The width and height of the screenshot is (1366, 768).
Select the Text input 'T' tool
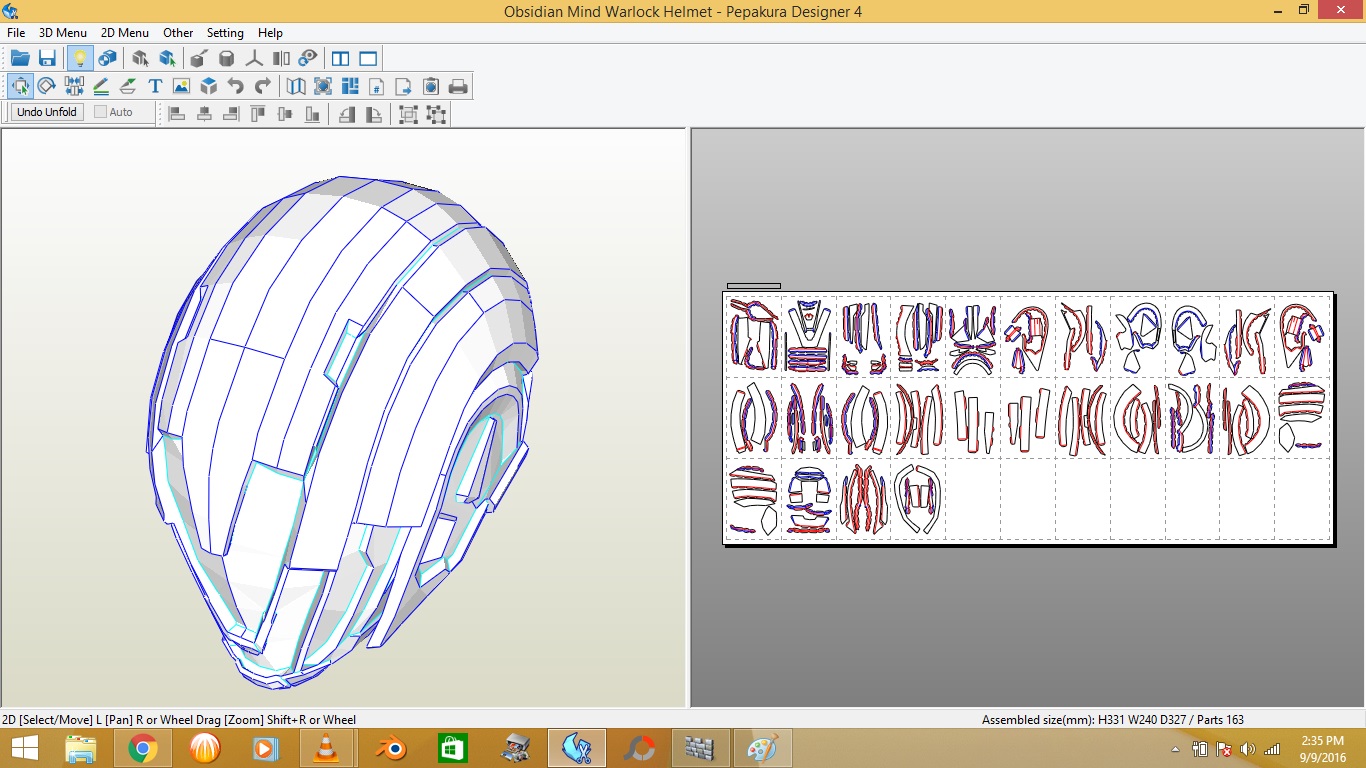(155, 86)
